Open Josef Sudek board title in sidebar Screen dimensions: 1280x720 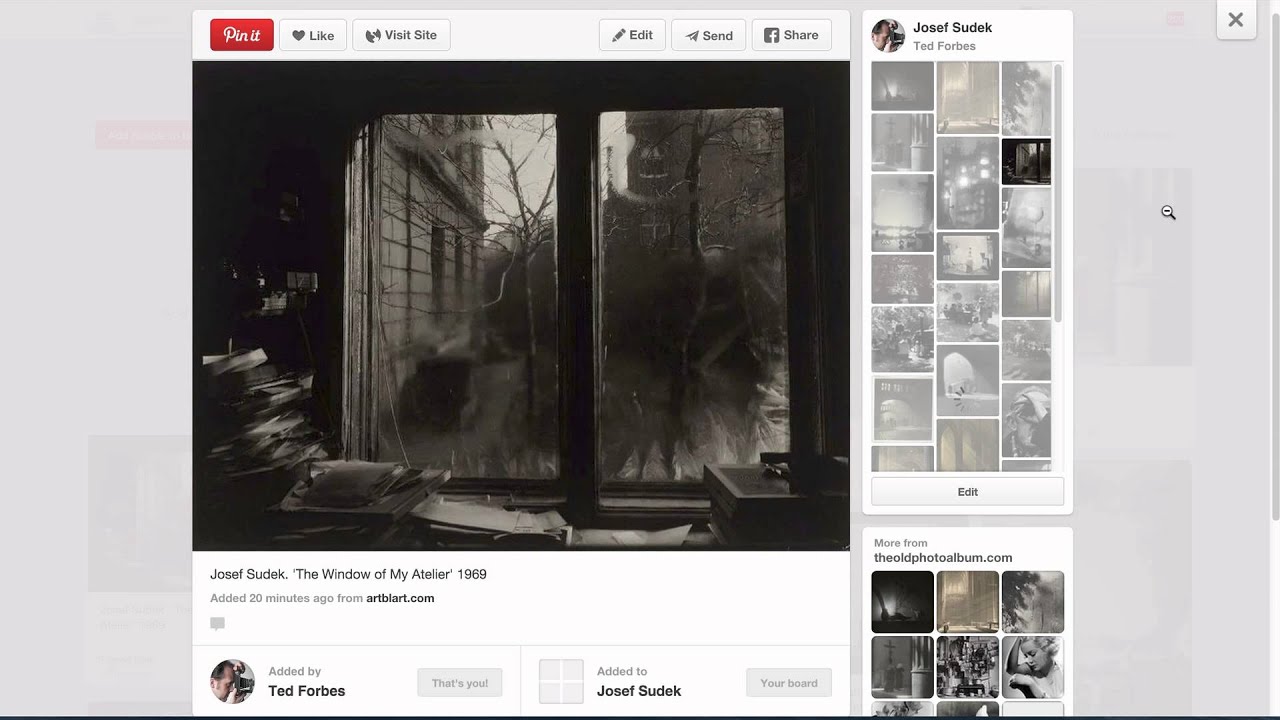[952, 27]
